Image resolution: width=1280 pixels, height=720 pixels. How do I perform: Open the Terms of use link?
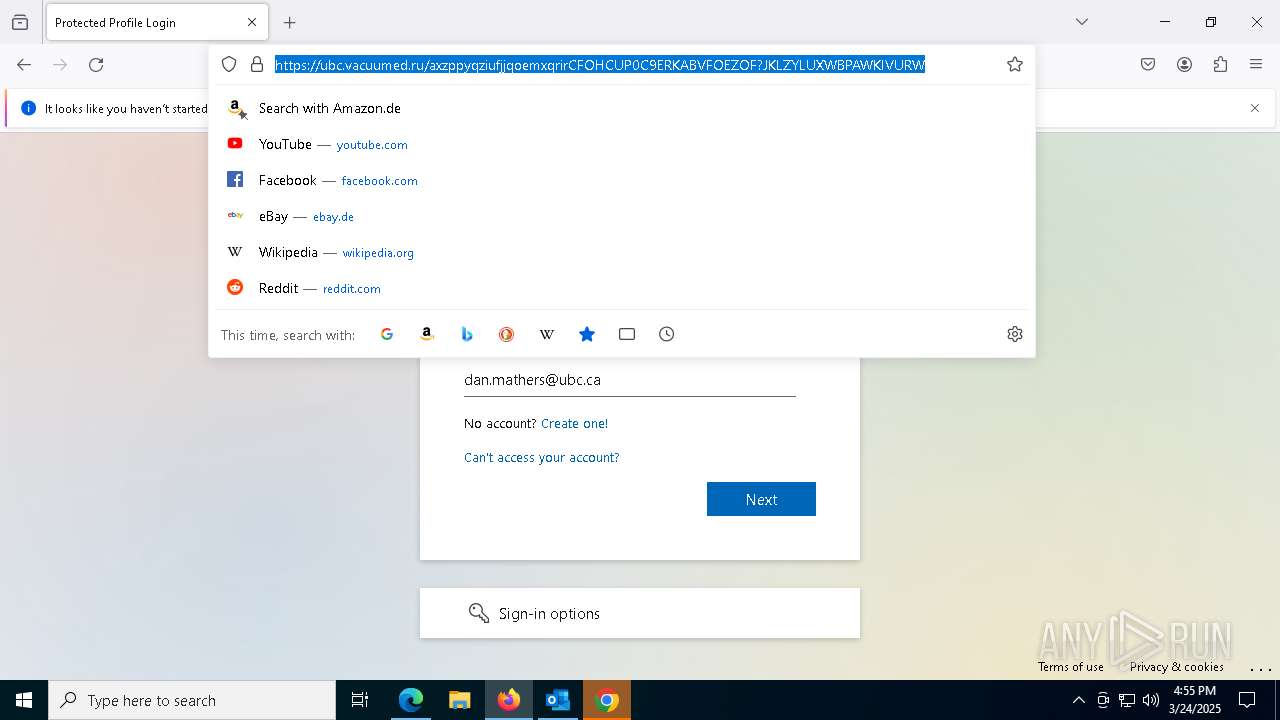[1071, 667]
